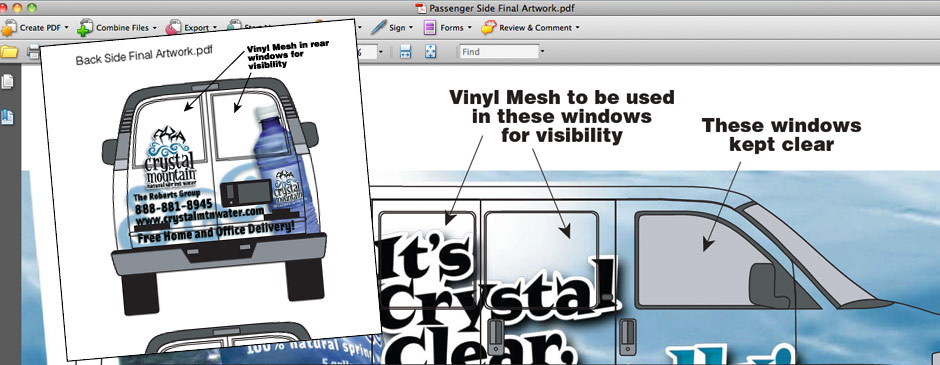This screenshot has width=940, height=365.
Task: Open a file with the yellow folder icon
Action: click(x=9, y=52)
